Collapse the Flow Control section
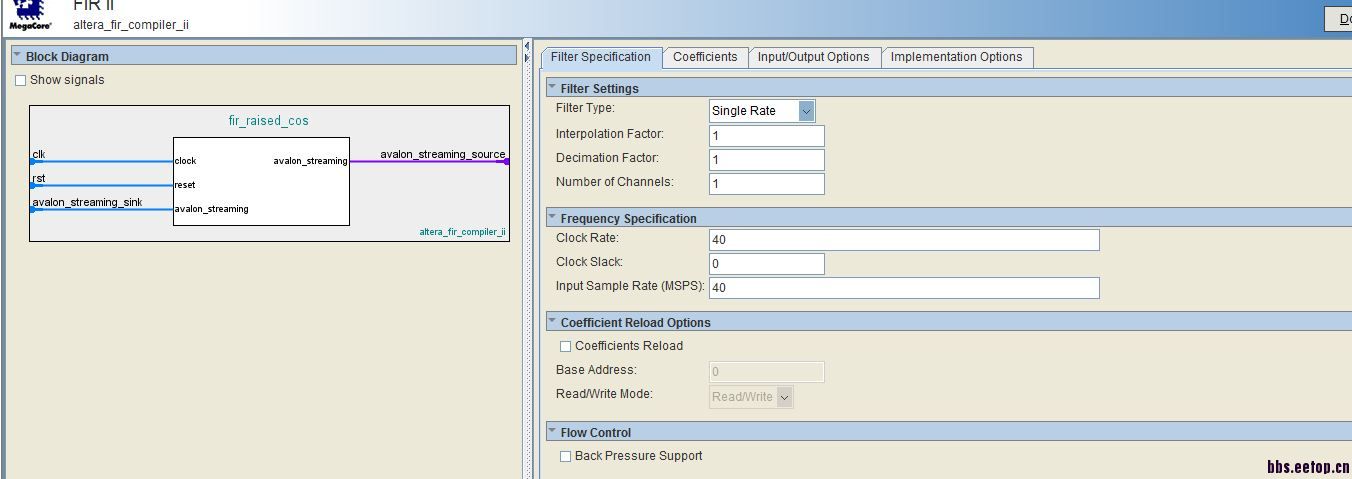The width and height of the screenshot is (1352, 479). tap(552, 432)
